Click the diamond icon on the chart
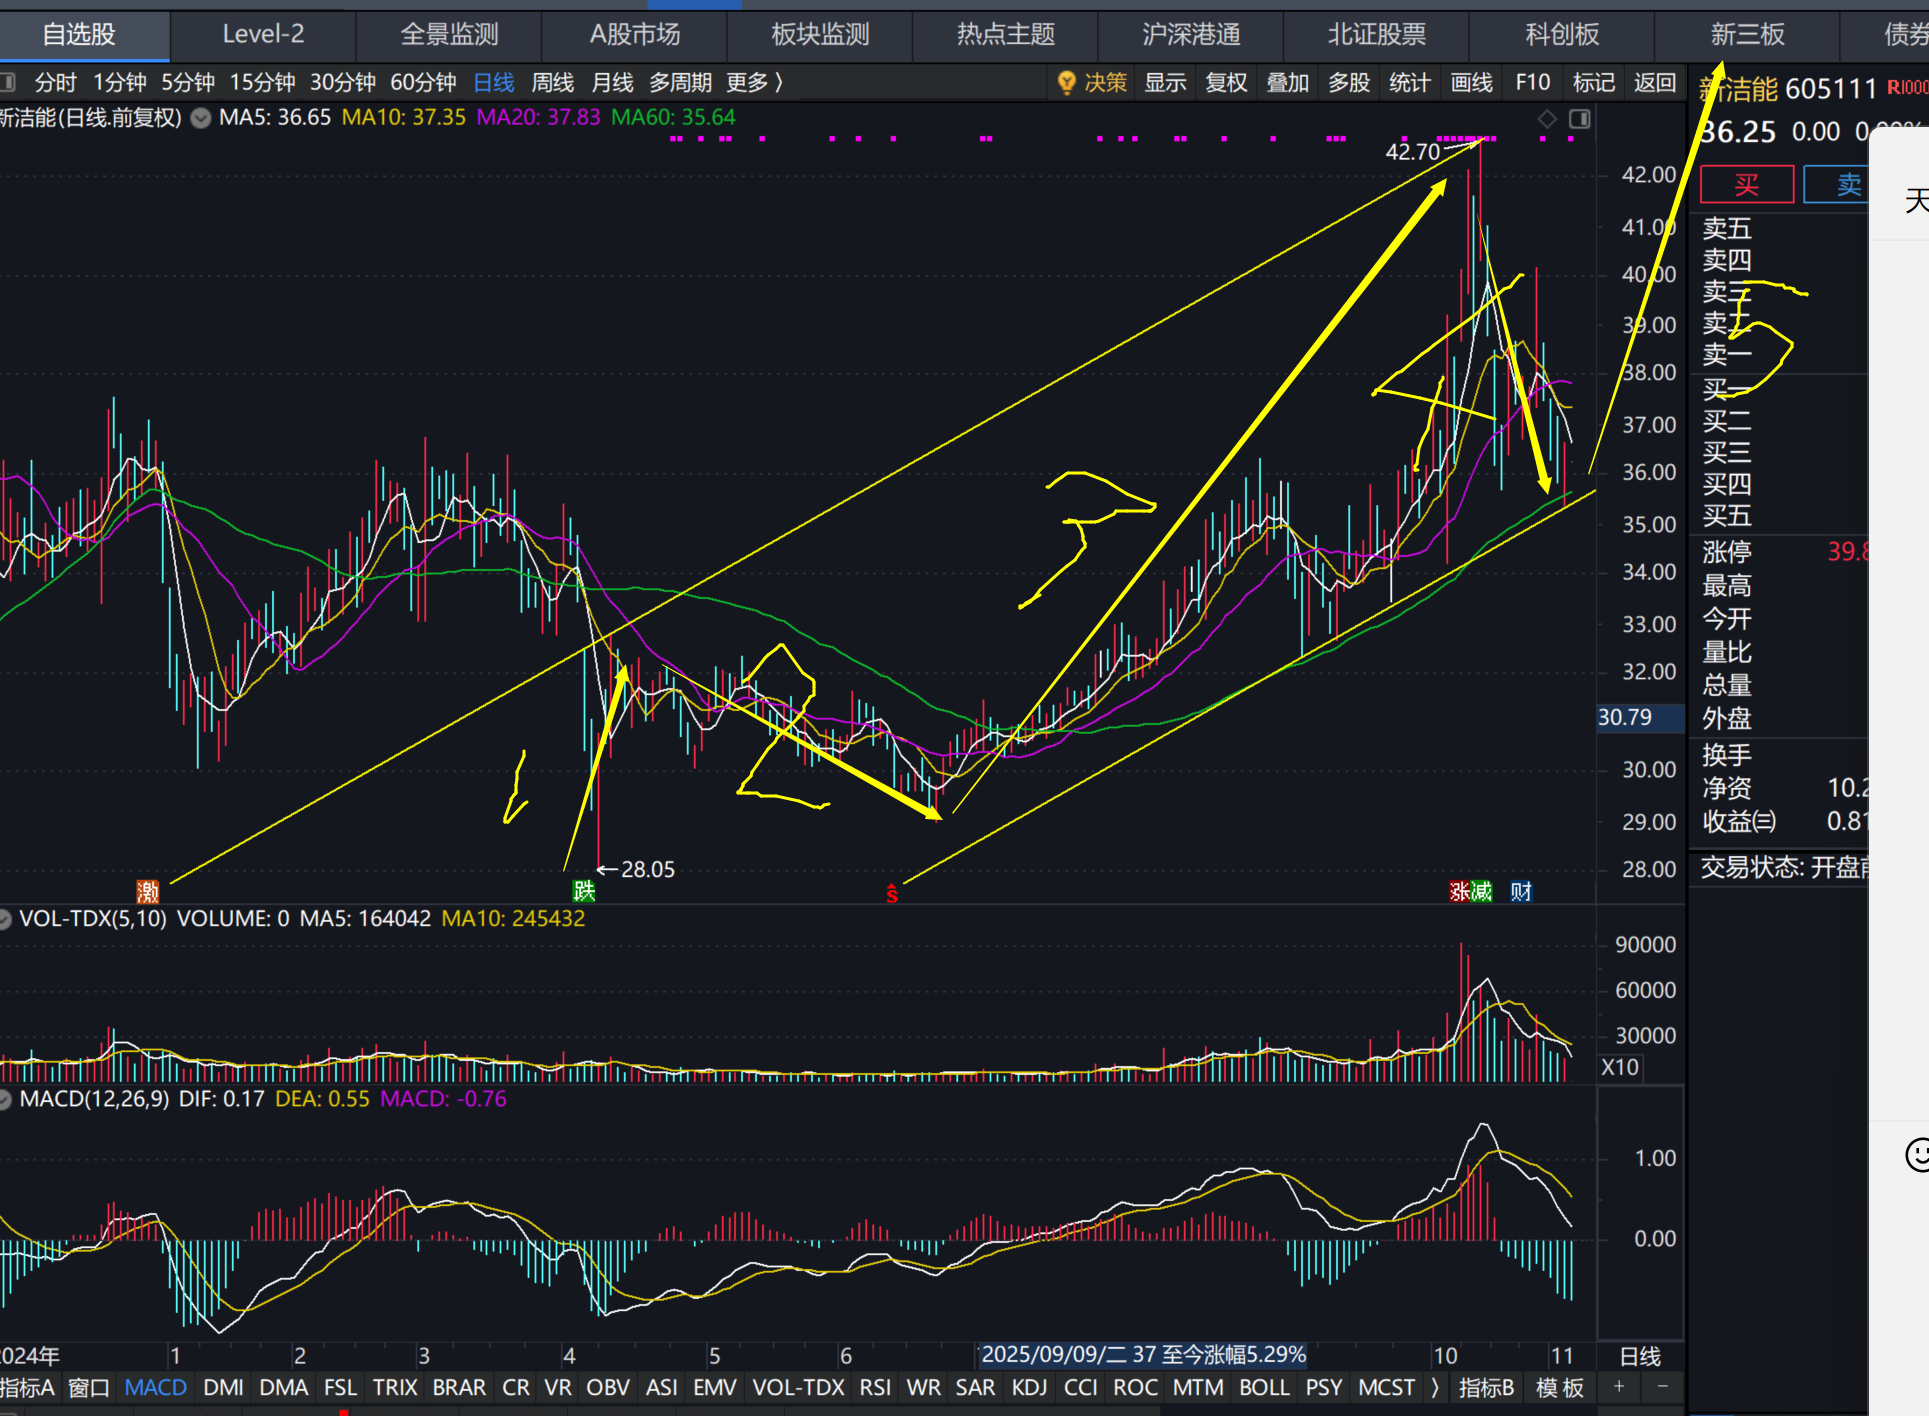1929x1416 pixels. (x=1547, y=119)
